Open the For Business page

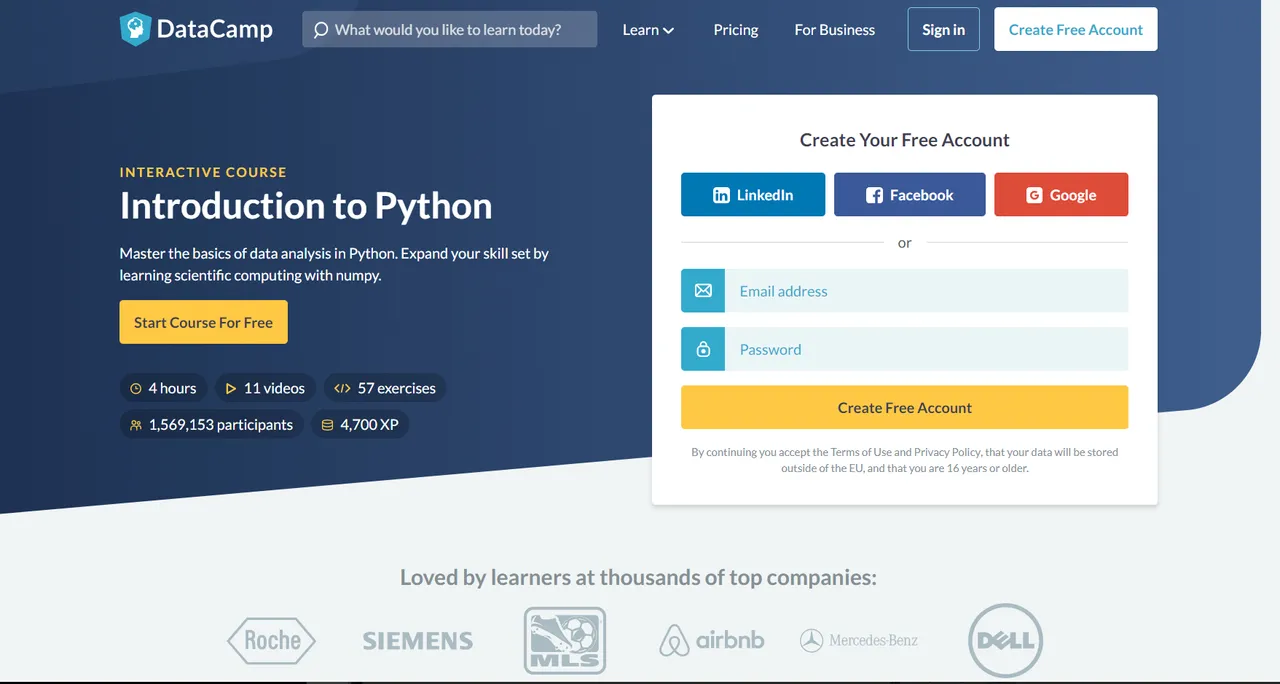[x=835, y=30]
